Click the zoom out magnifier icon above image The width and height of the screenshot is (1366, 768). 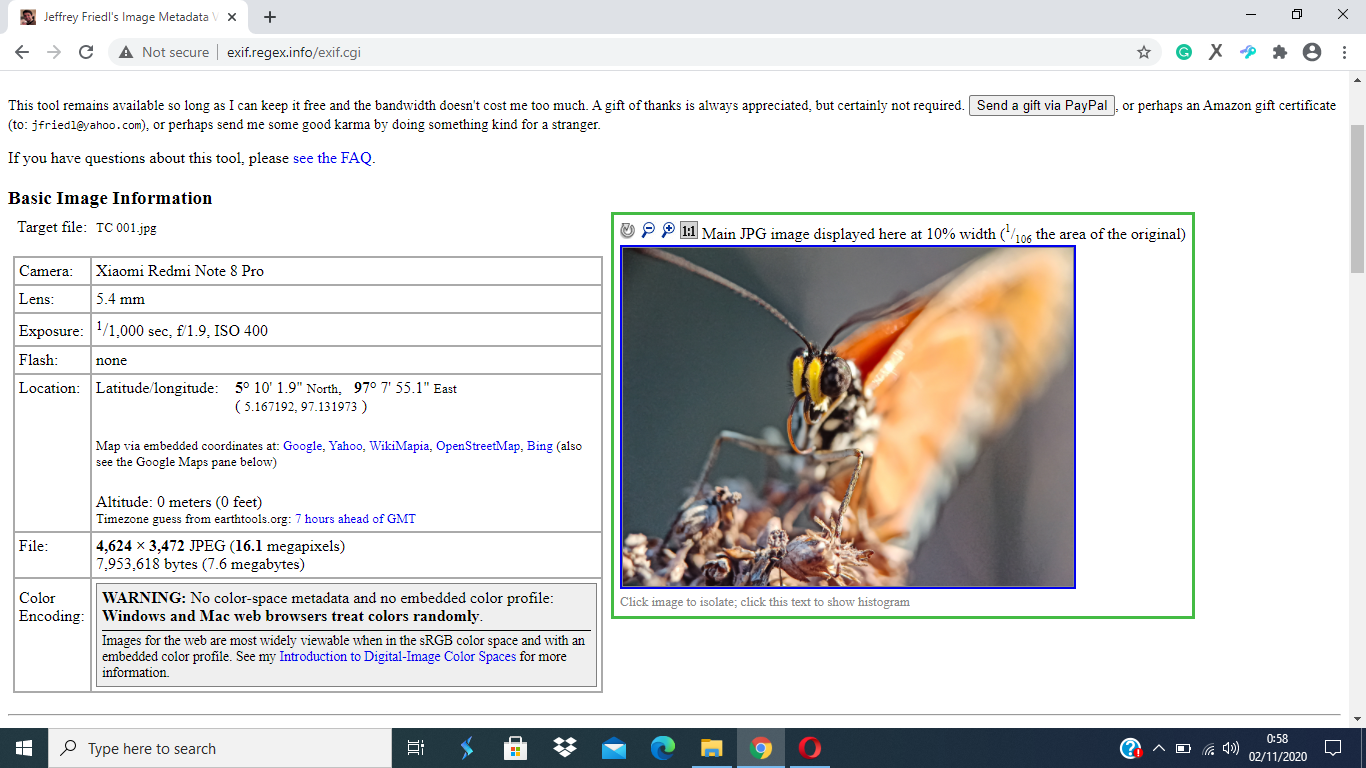tap(648, 231)
